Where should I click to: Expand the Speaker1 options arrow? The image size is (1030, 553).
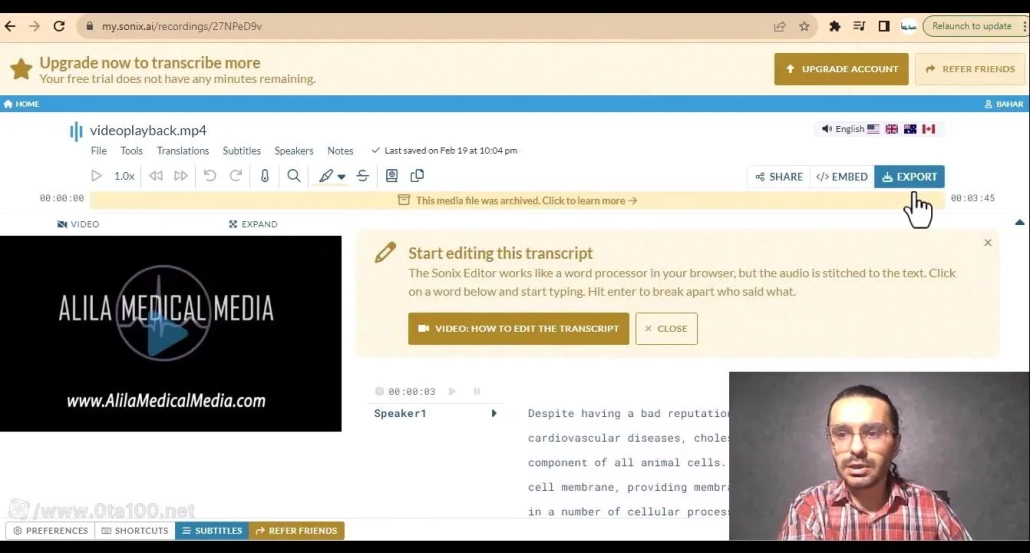point(494,413)
